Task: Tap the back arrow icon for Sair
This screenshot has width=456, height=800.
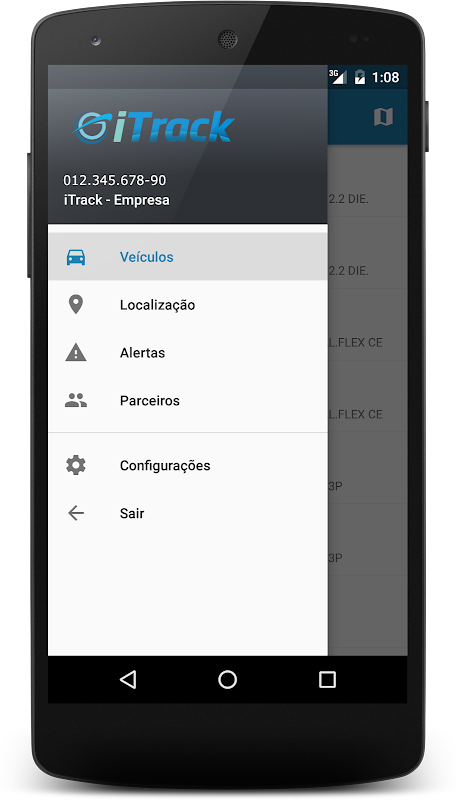Action: pos(75,513)
